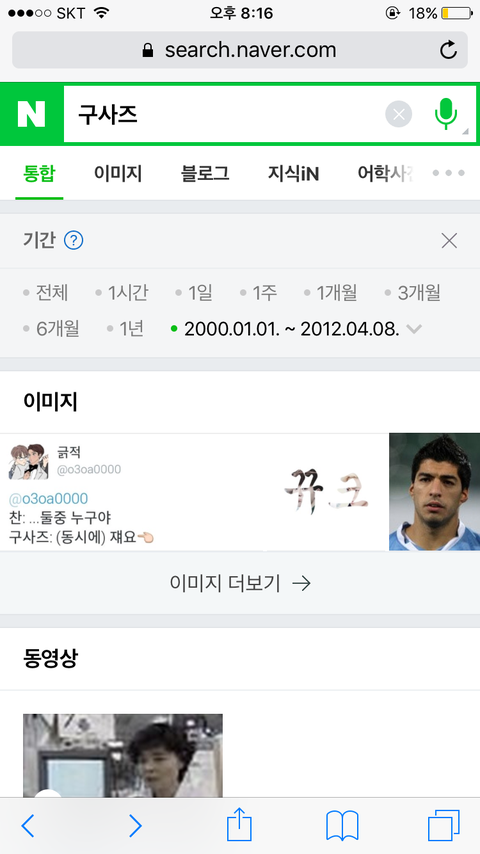
Task: Open Safari bookmarks book icon
Action: point(342,826)
